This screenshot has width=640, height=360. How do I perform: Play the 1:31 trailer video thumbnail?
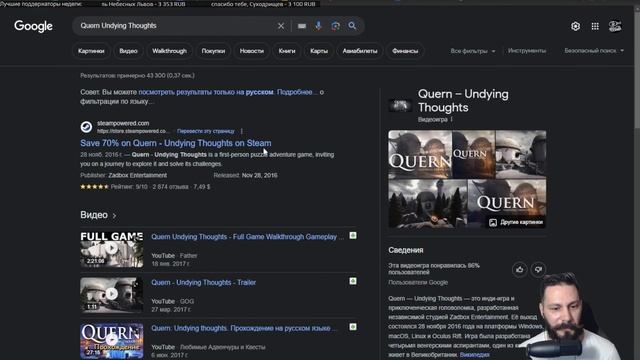tap(111, 295)
